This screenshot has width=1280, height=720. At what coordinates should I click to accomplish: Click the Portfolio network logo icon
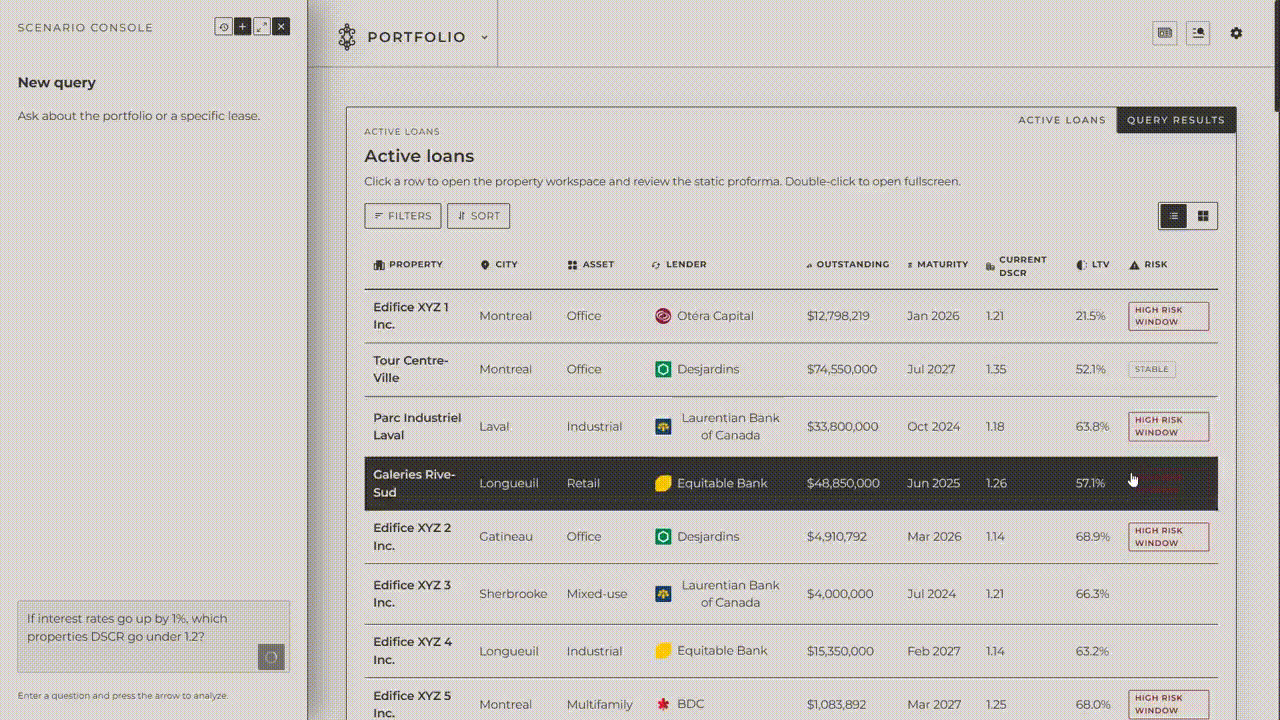point(347,36)
